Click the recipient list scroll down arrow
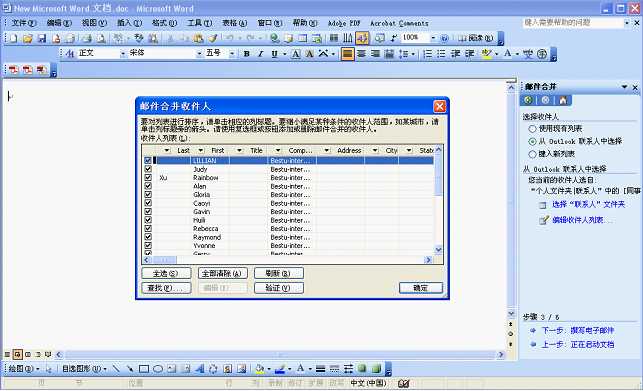This screenshot has height=391, width=643. pos(438,250)
